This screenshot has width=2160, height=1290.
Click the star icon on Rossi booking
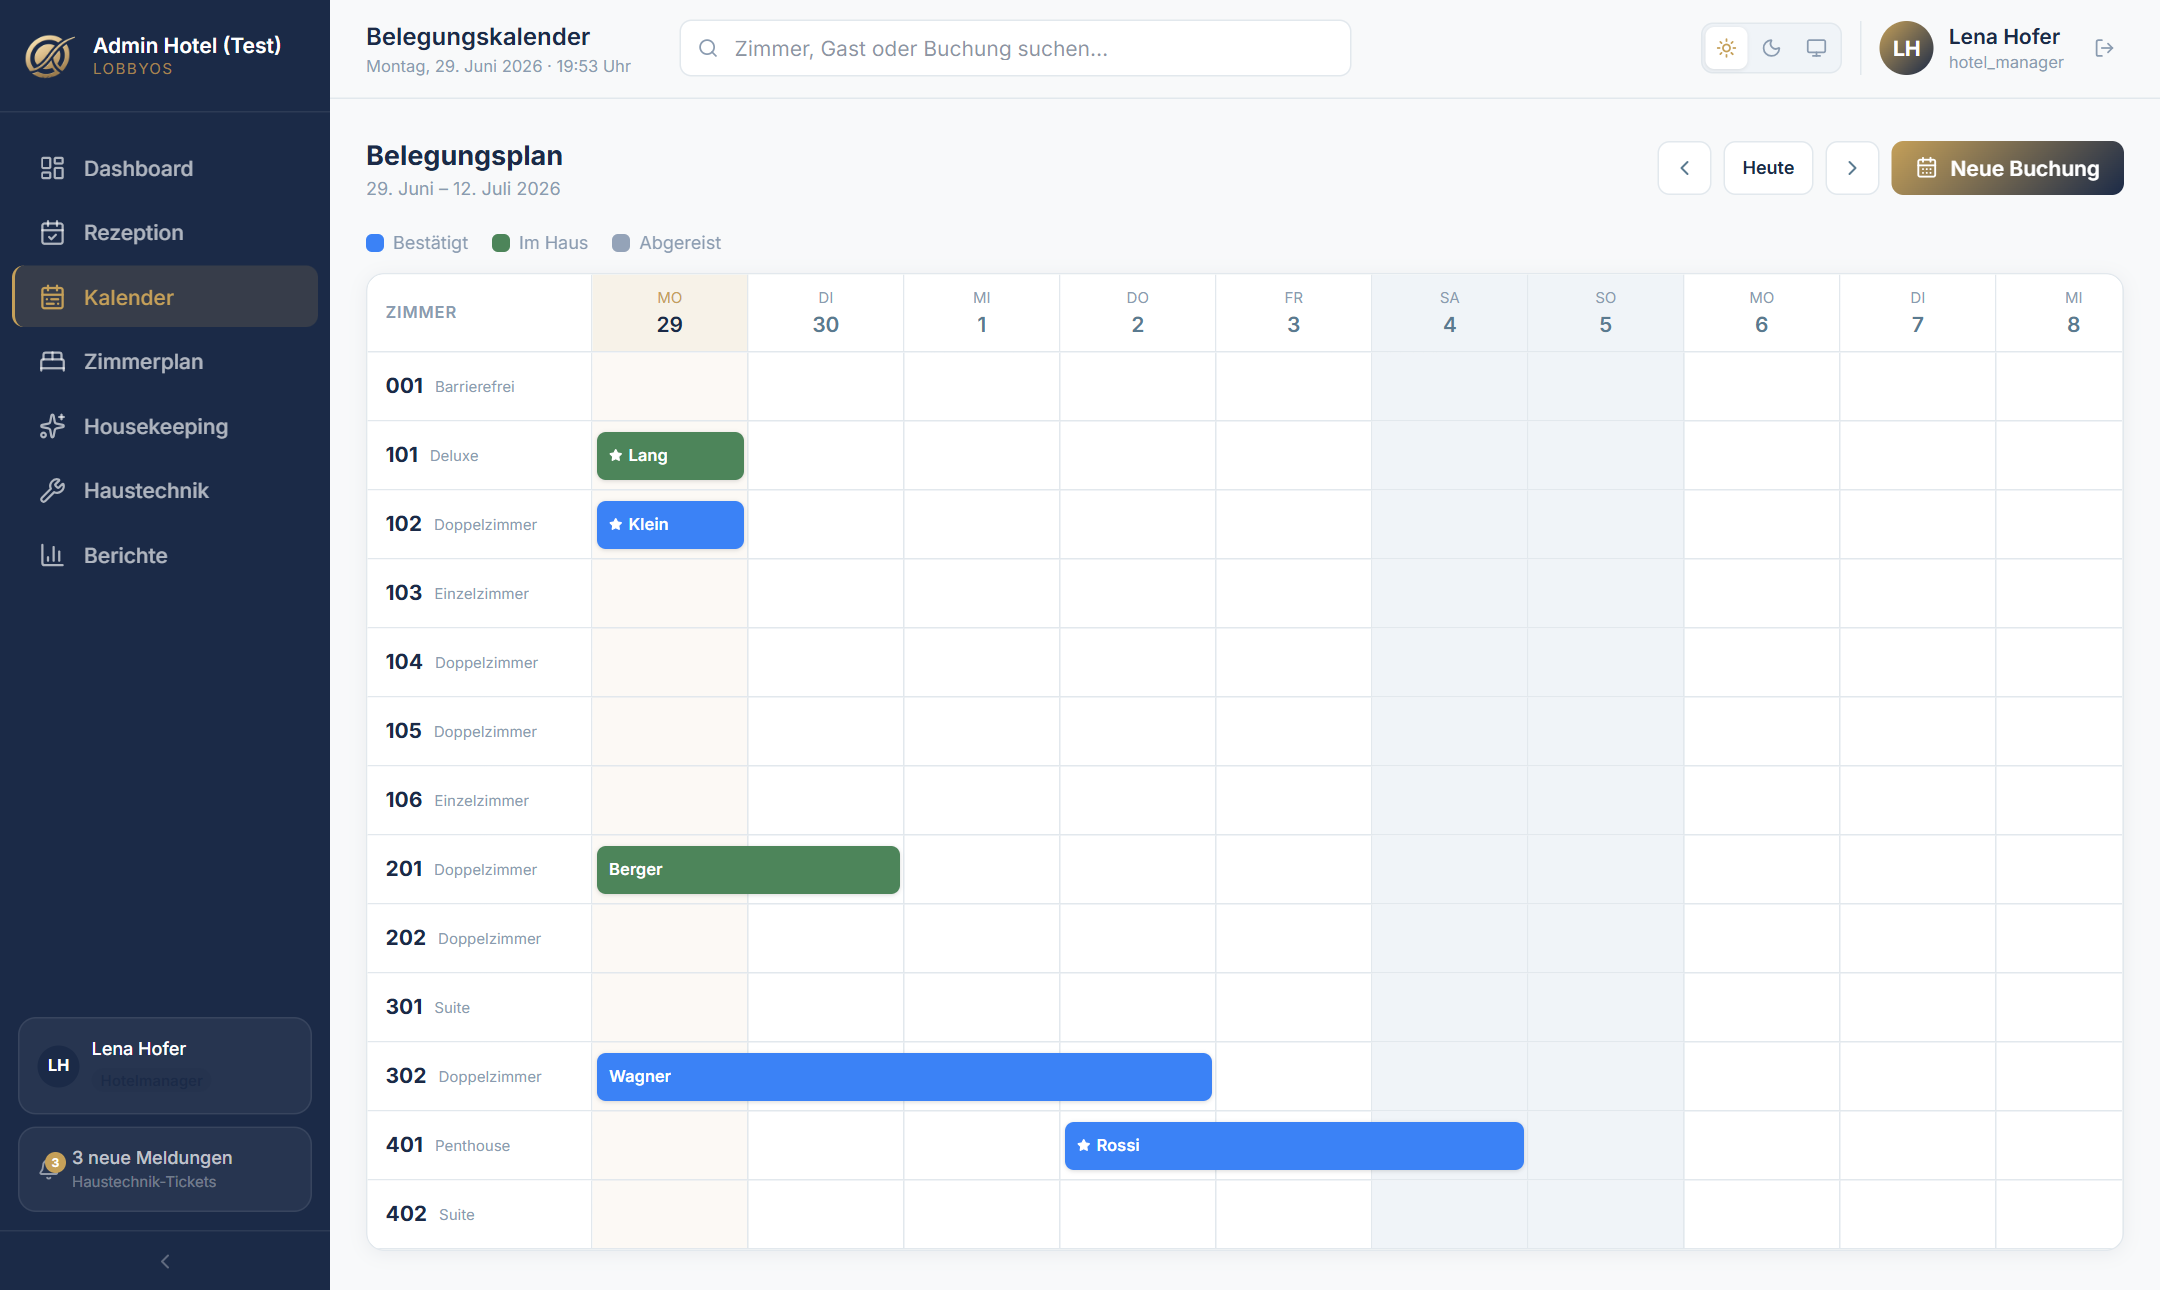[x=1084, y=1145]
